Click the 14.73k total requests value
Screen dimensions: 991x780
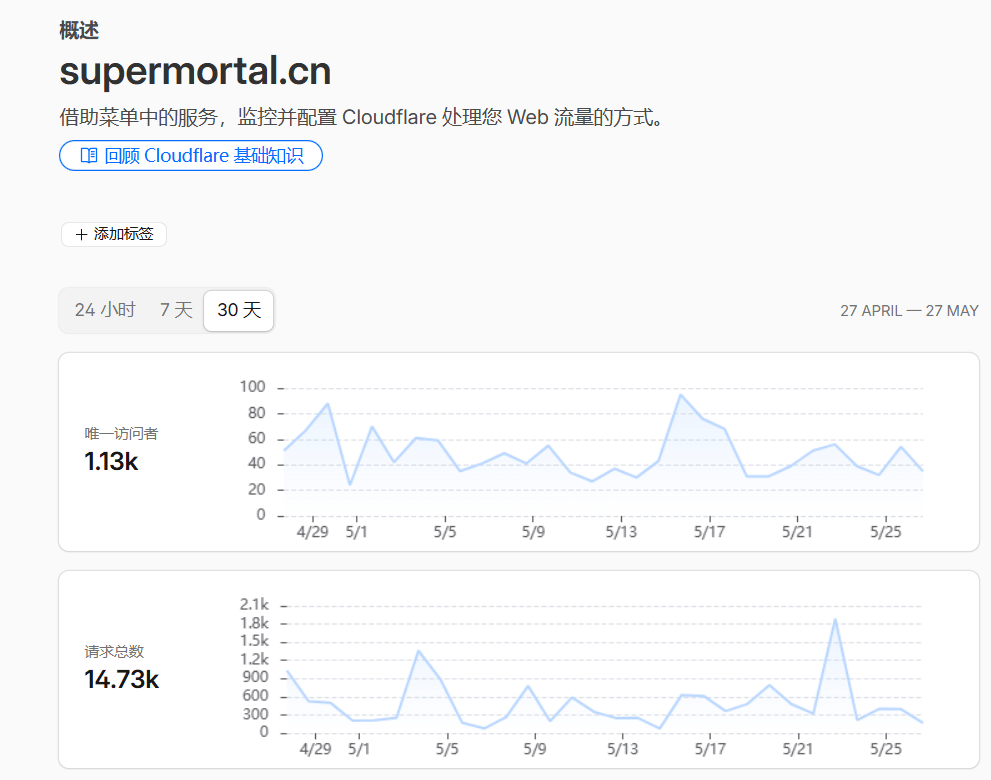(x=121, y=679)
